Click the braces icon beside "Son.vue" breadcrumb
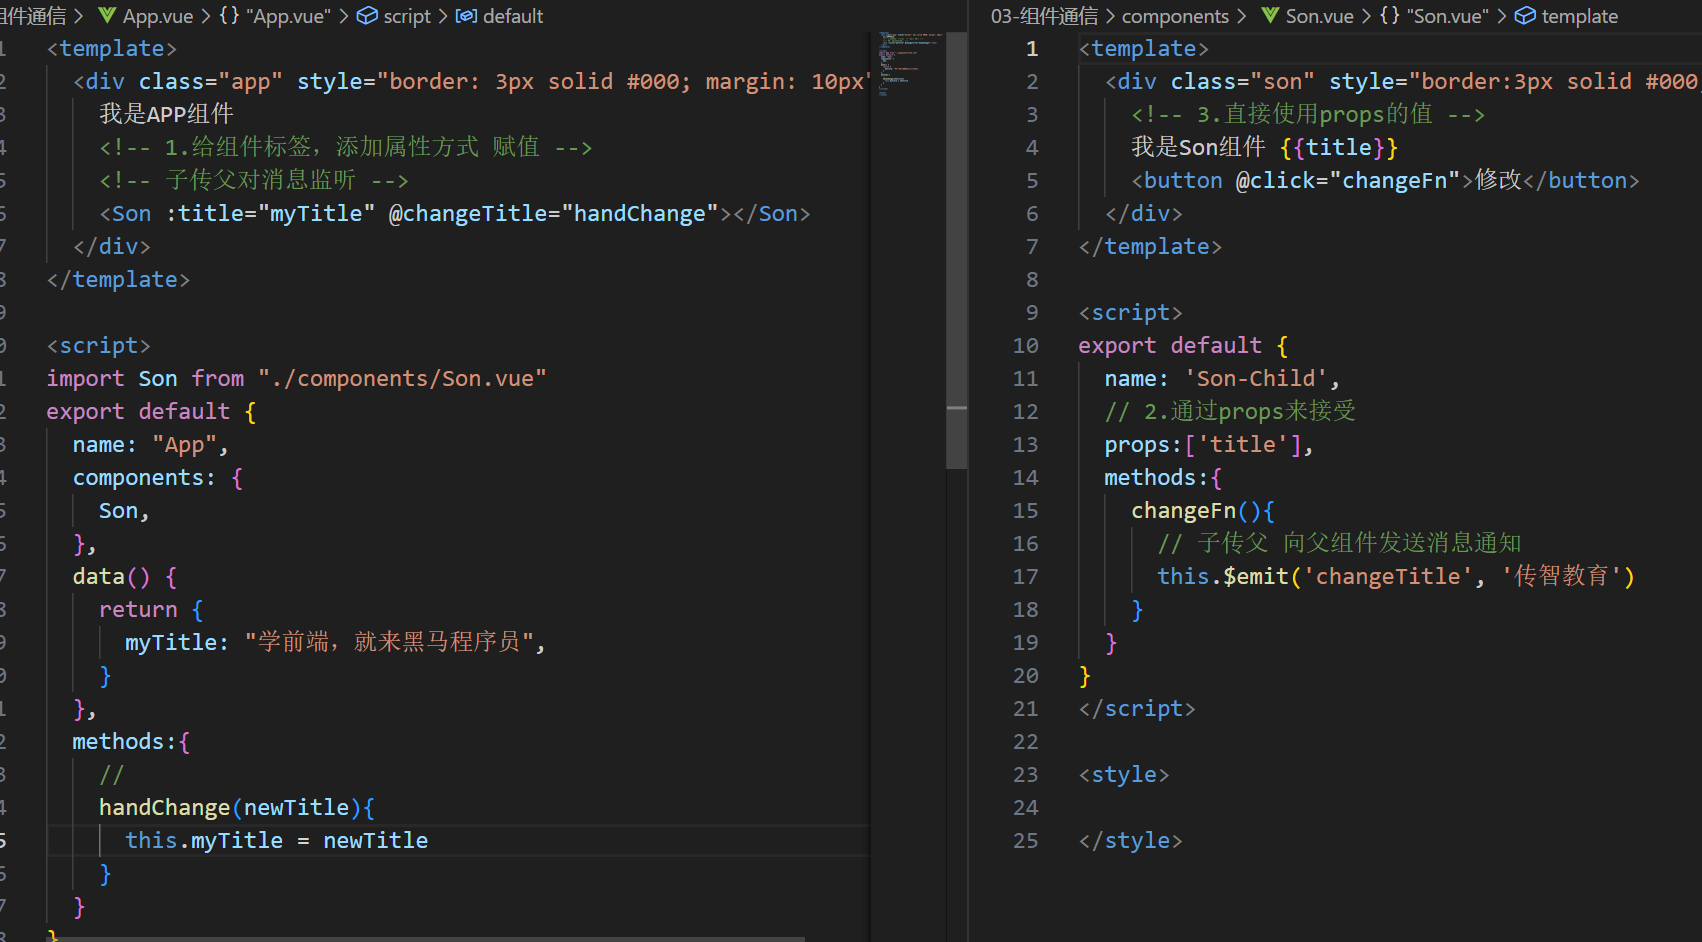1702x942 pixels. (x=1390, y=16)
